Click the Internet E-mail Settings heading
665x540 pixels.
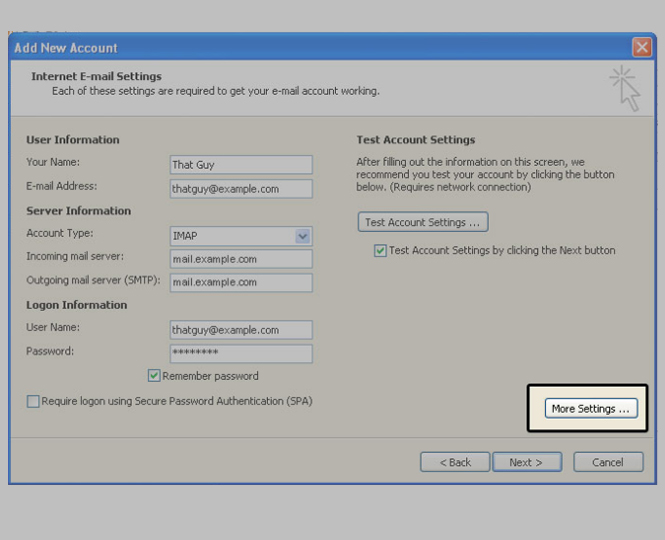[x=96, y=76]
